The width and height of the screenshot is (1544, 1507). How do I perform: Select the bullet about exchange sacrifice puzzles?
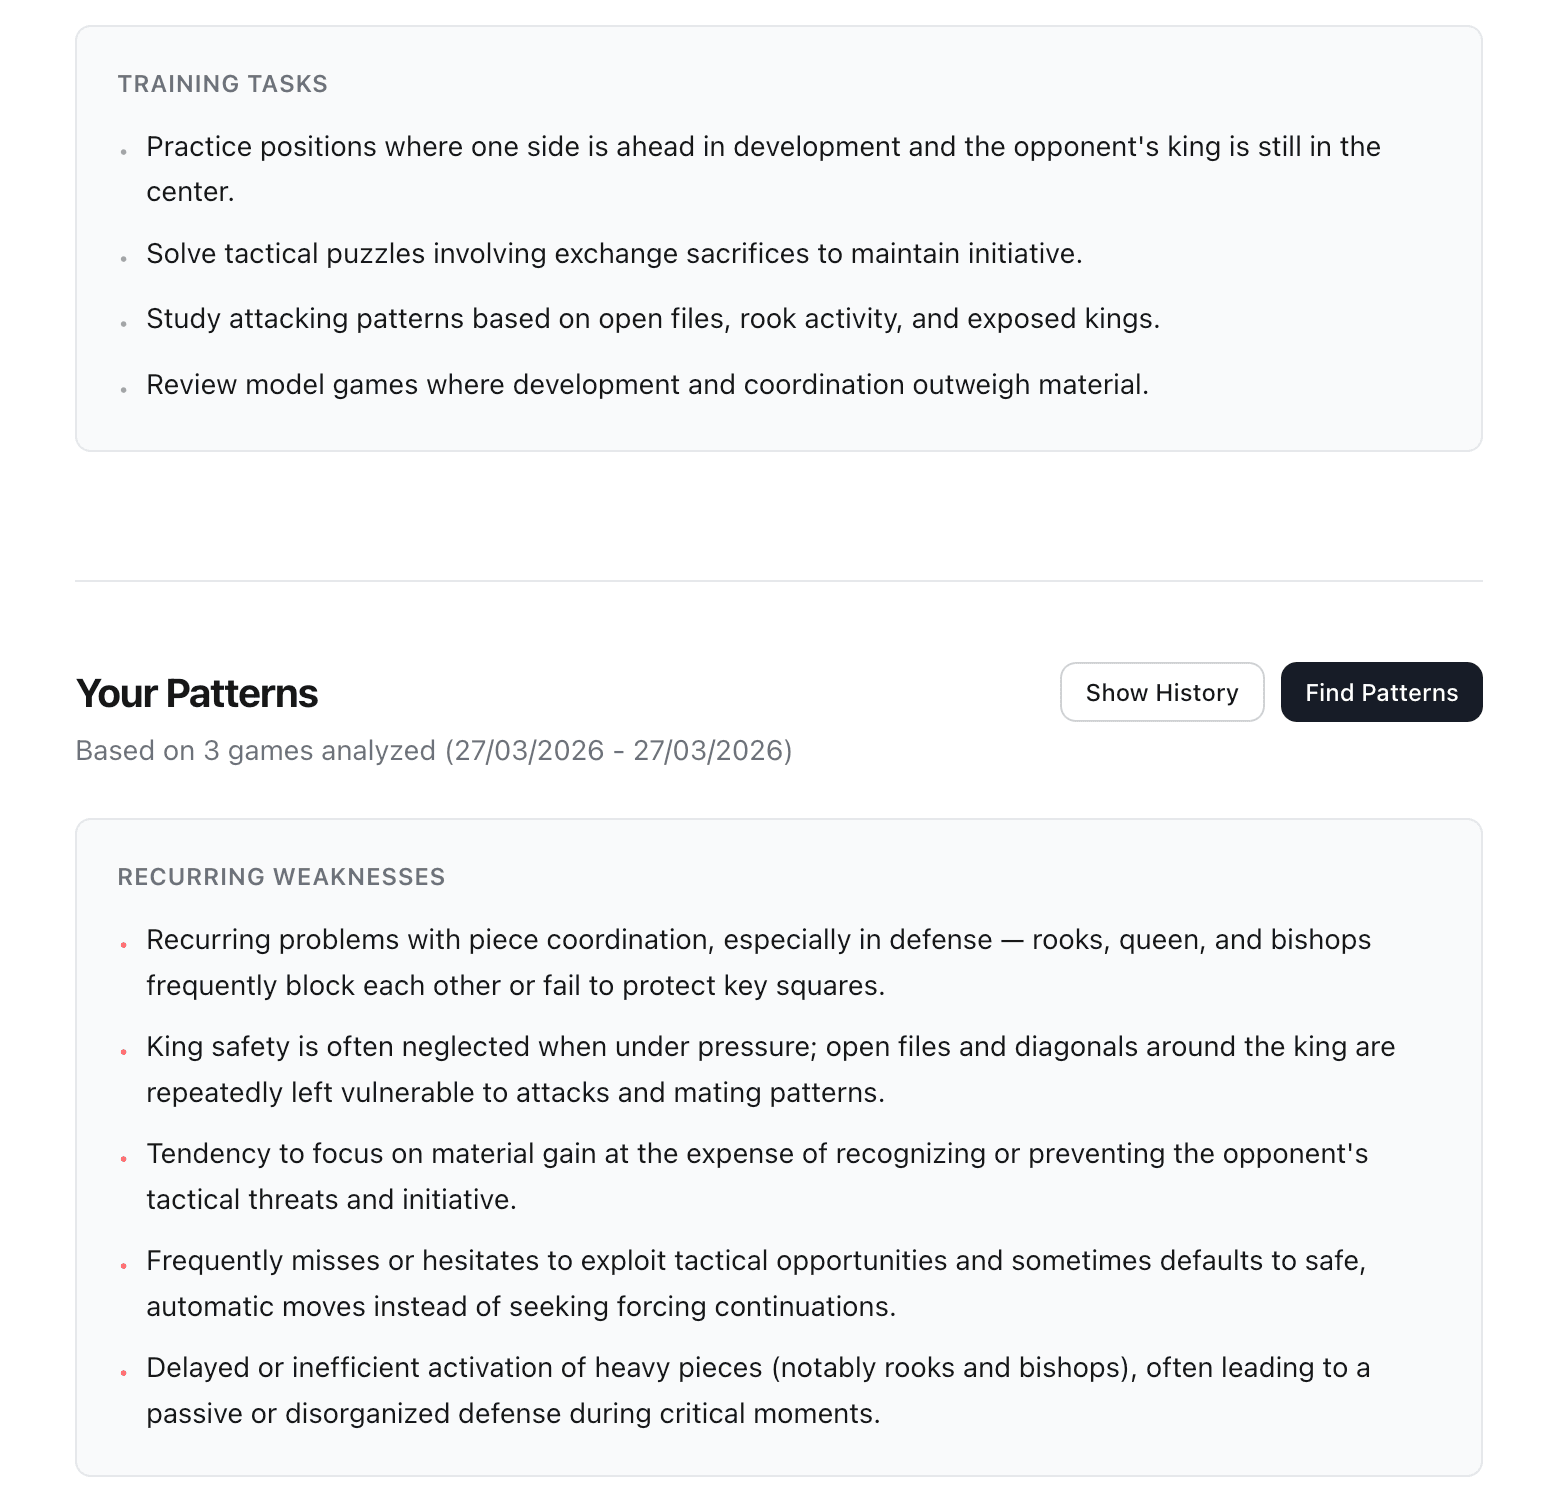(x=614, y=254)
